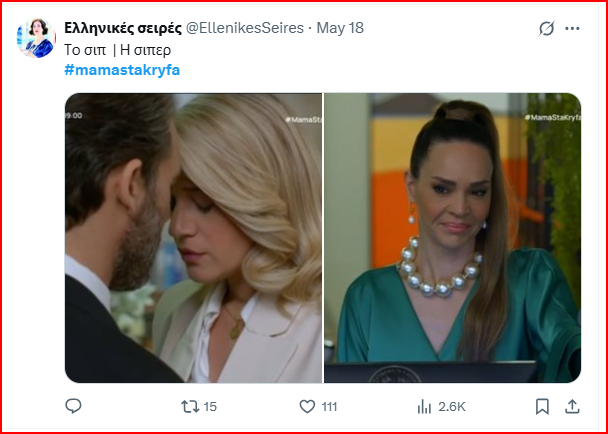
Task: Open the left photo of the couple
Action: click(193, 238)
